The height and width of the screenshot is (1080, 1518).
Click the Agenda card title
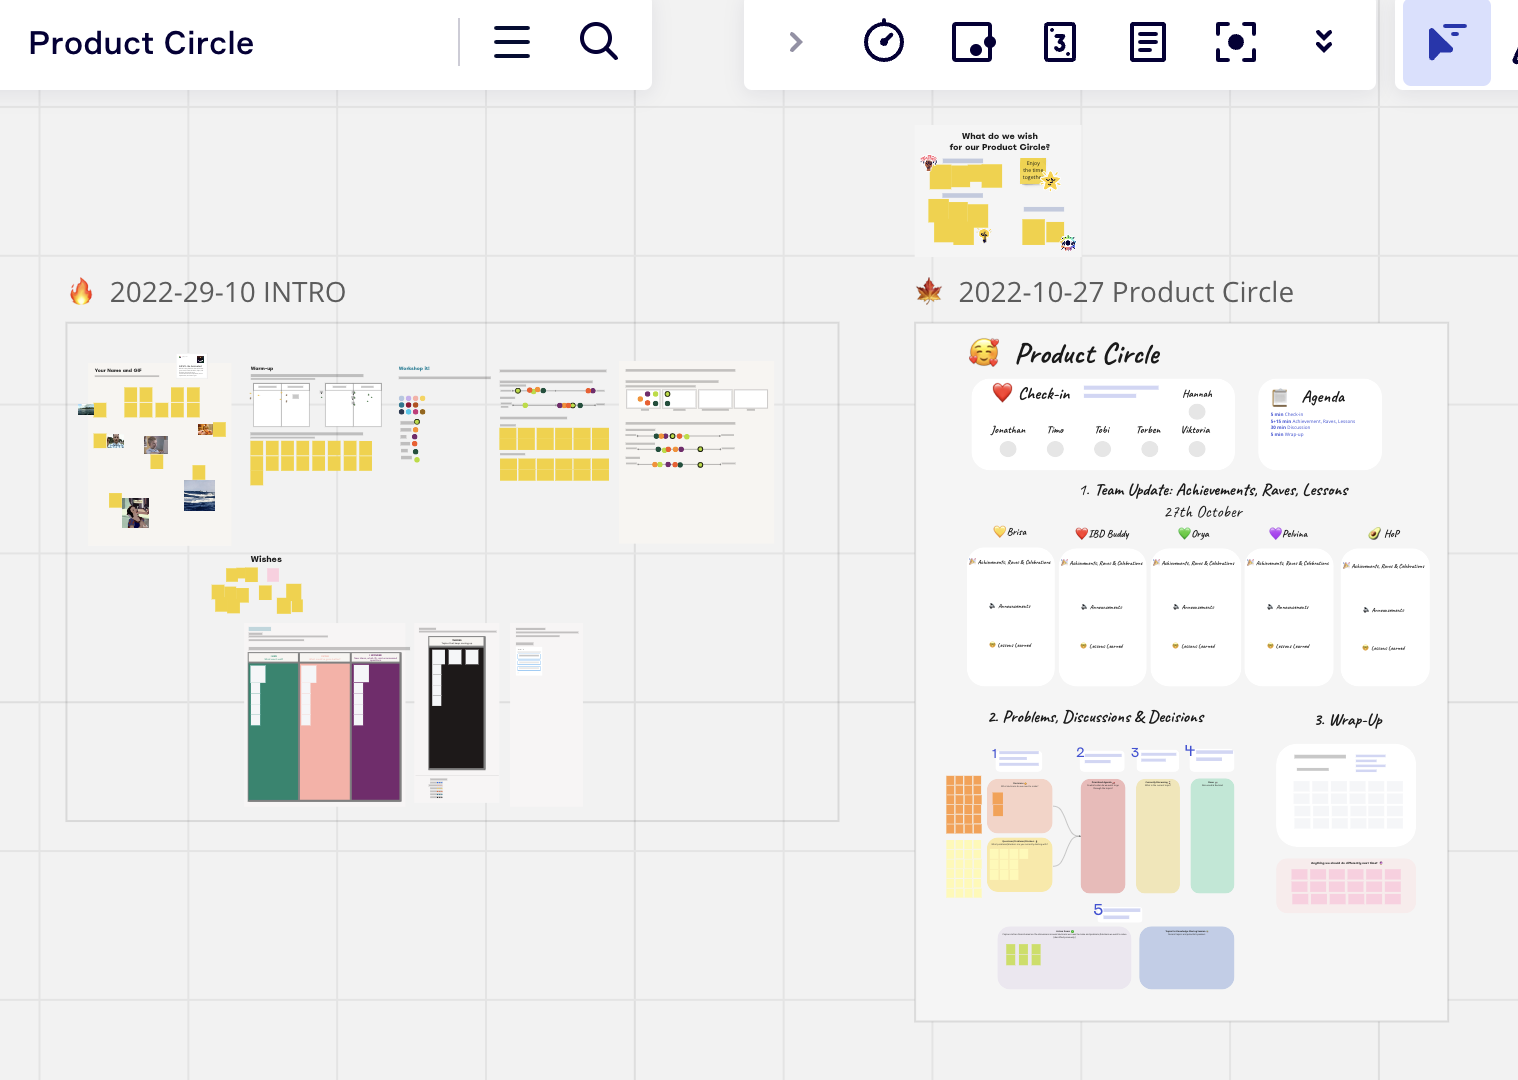point(1323,397)
